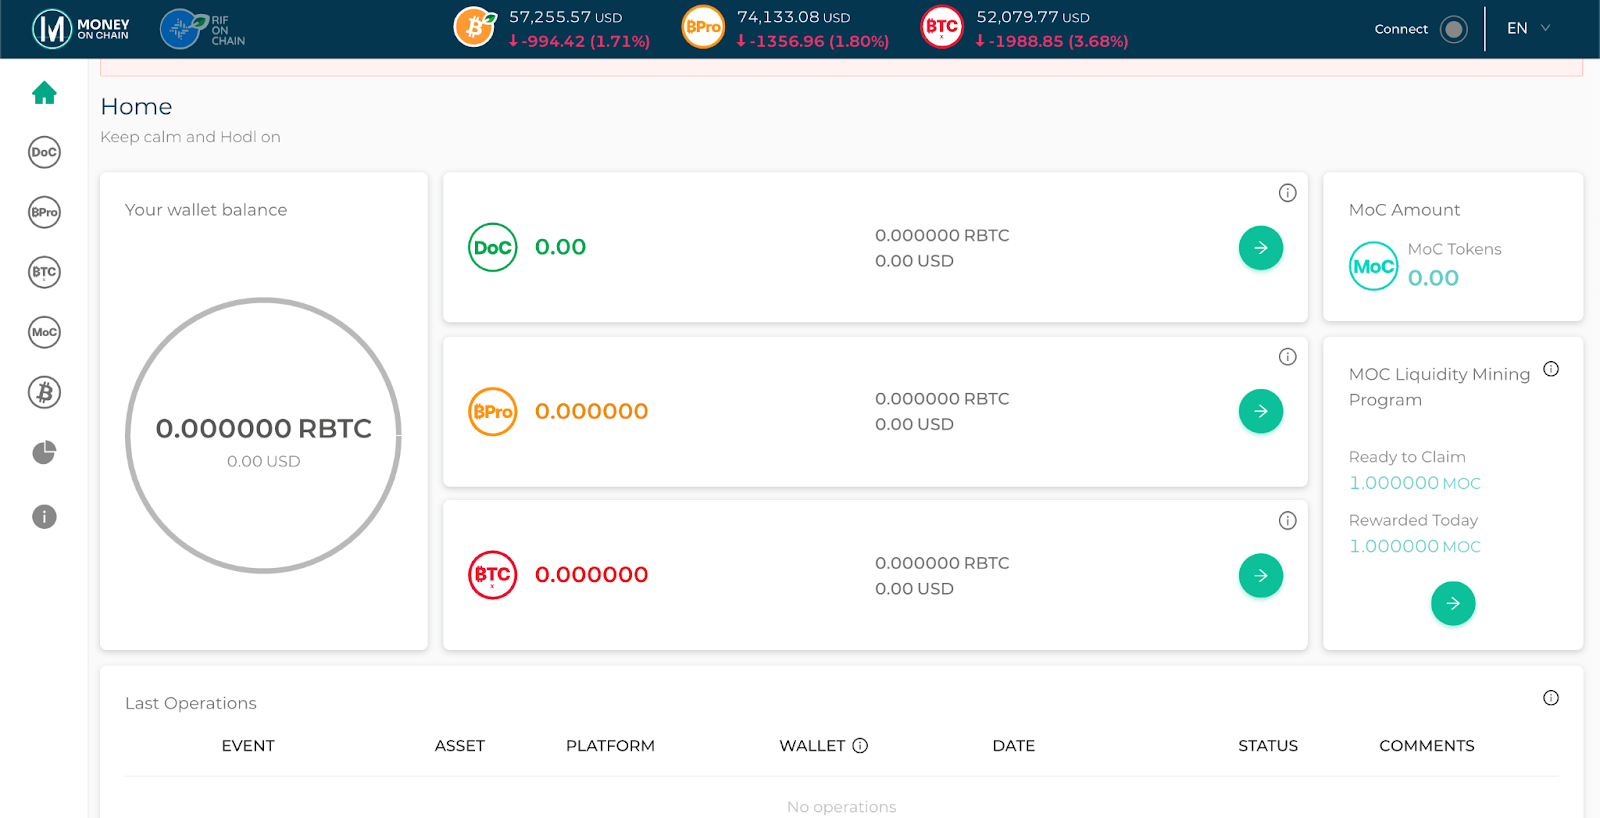The width and height of the screenshot is (1600, 818).
Task: Click the Rewarded Today MOC amount
Action: pyautogui.click(x=1415, y=546)
